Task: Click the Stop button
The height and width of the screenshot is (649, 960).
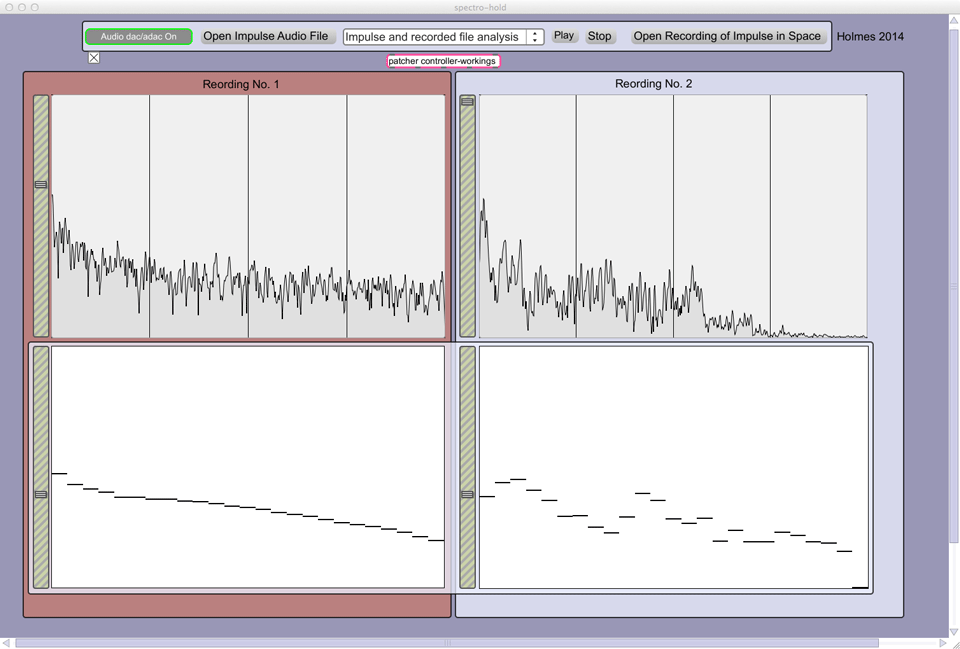Action: pyautogui.click(x=599, y=36)
